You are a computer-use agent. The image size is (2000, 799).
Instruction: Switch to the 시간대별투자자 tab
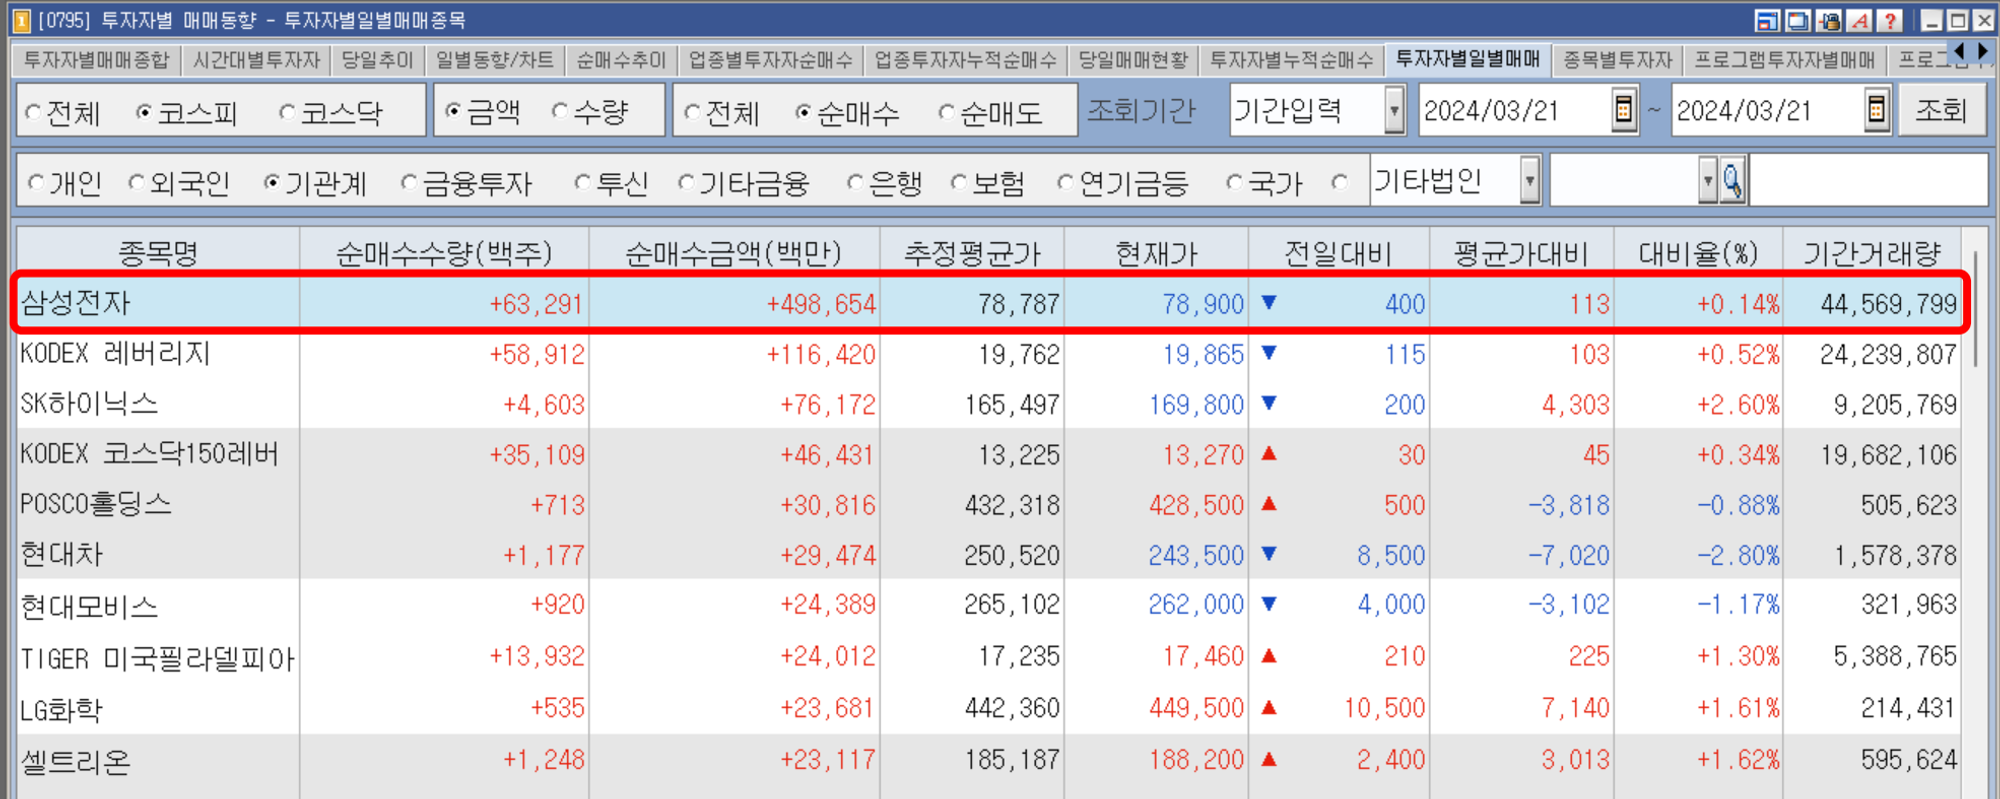pyautogui.click(x=256, y=60)
